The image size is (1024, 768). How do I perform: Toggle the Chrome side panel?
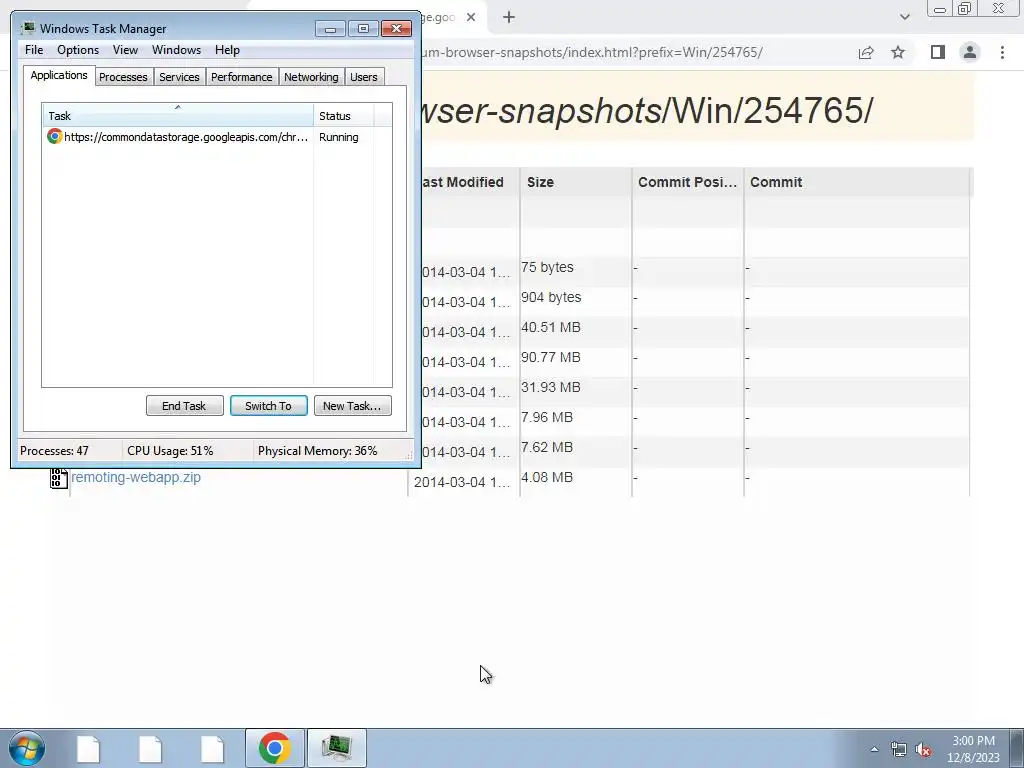pos(938,52)
